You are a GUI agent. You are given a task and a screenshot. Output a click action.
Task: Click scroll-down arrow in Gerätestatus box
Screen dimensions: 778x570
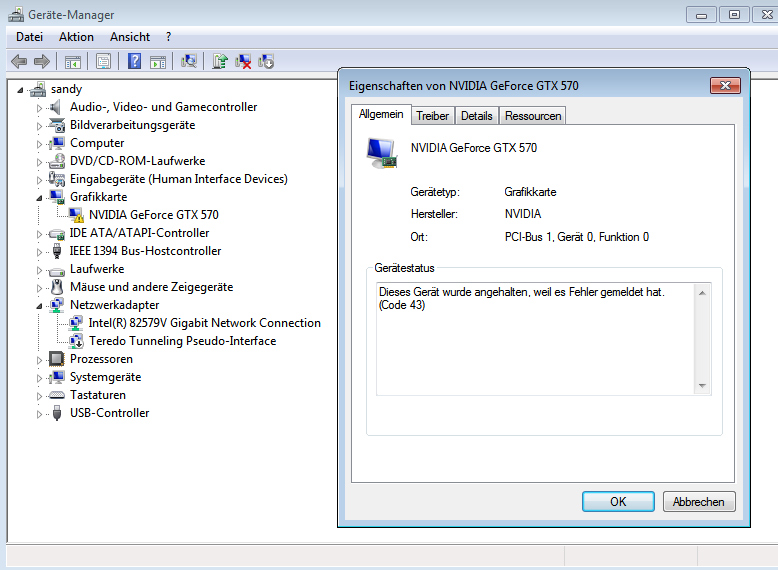click(702, 385)
